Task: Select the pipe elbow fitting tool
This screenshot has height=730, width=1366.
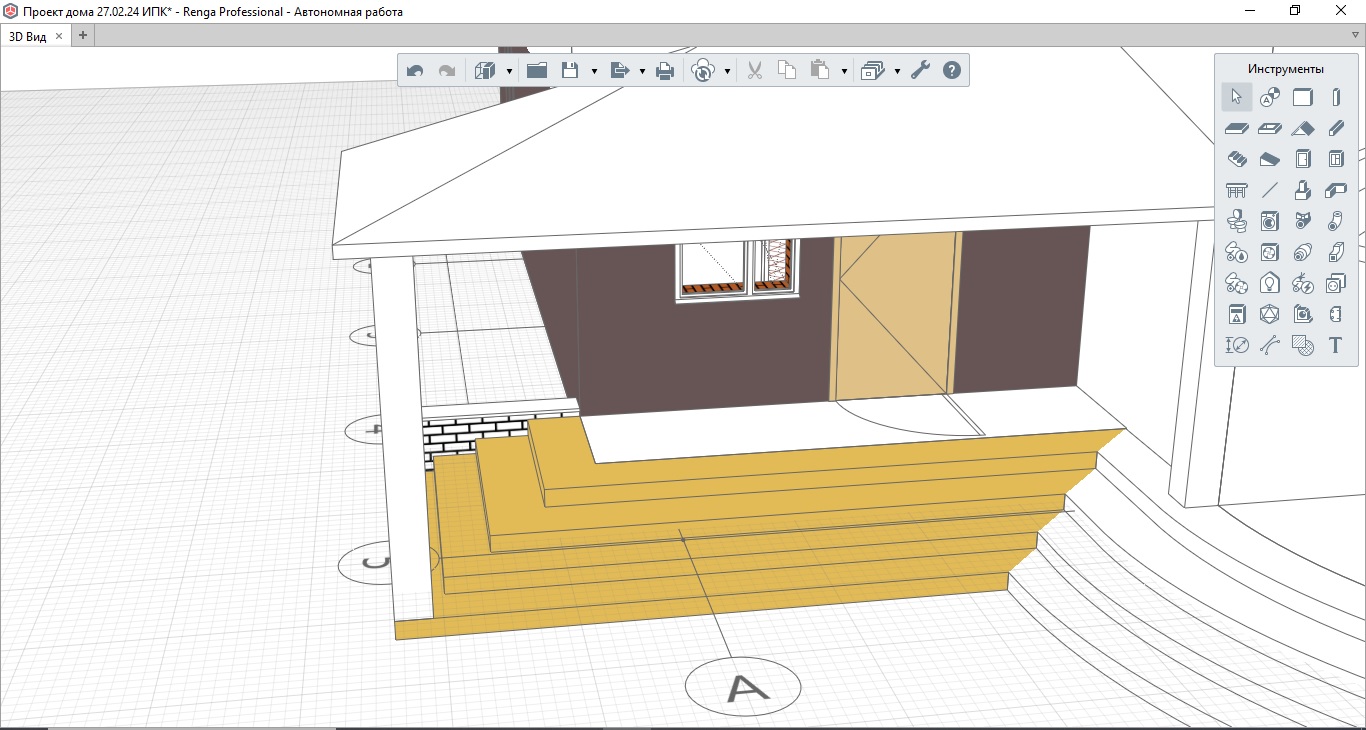Action: point(1335,221)
